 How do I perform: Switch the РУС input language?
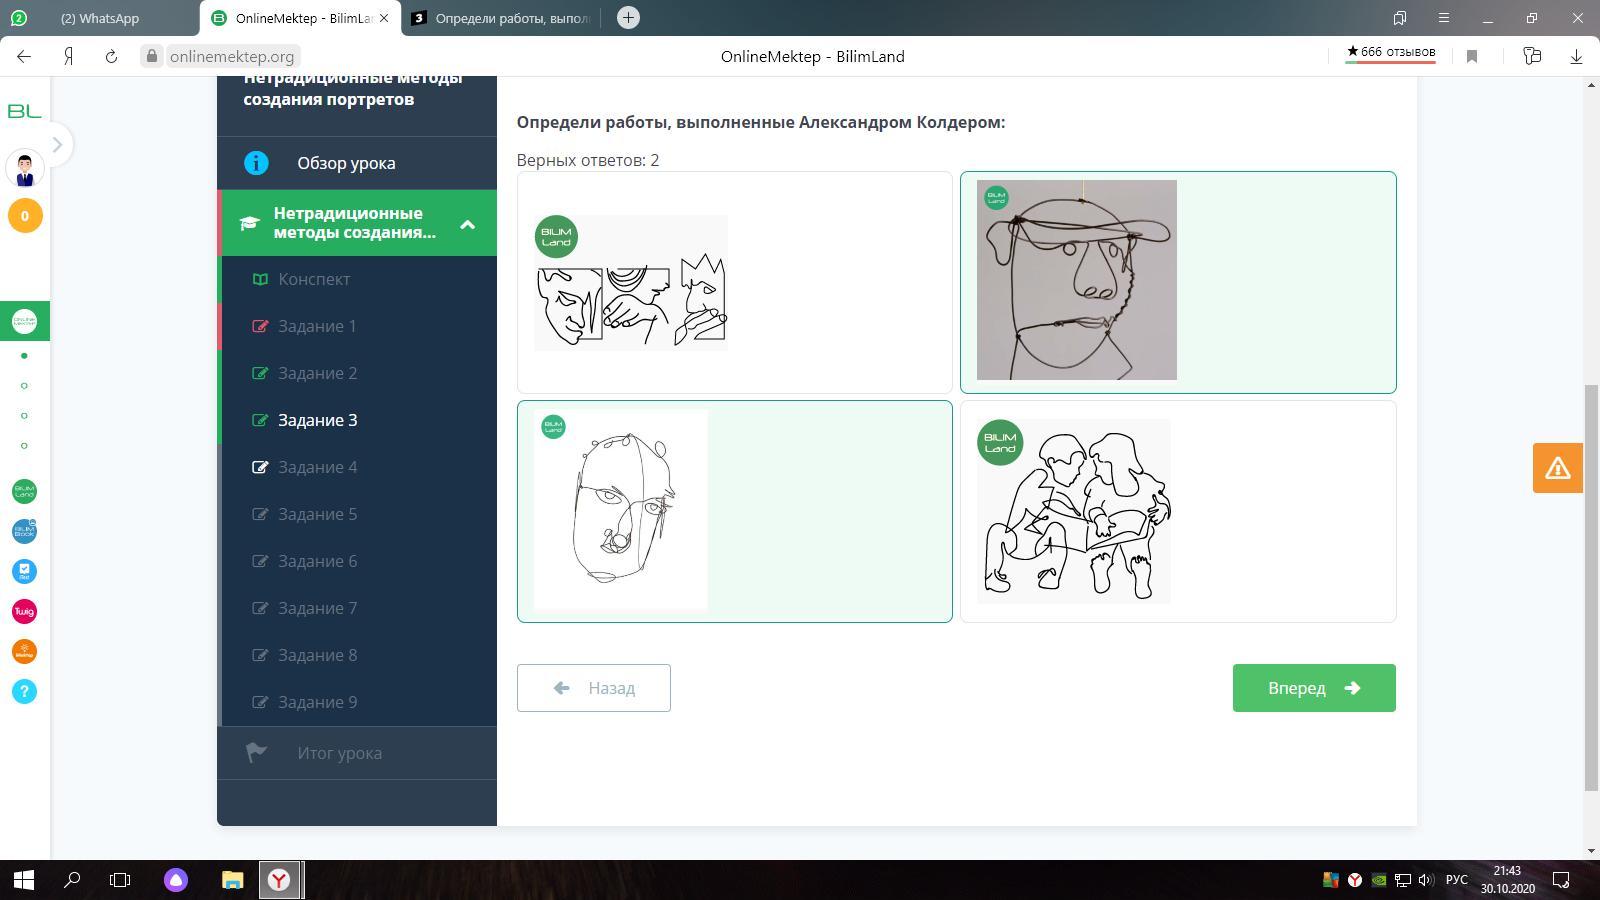pos(1456,880)
